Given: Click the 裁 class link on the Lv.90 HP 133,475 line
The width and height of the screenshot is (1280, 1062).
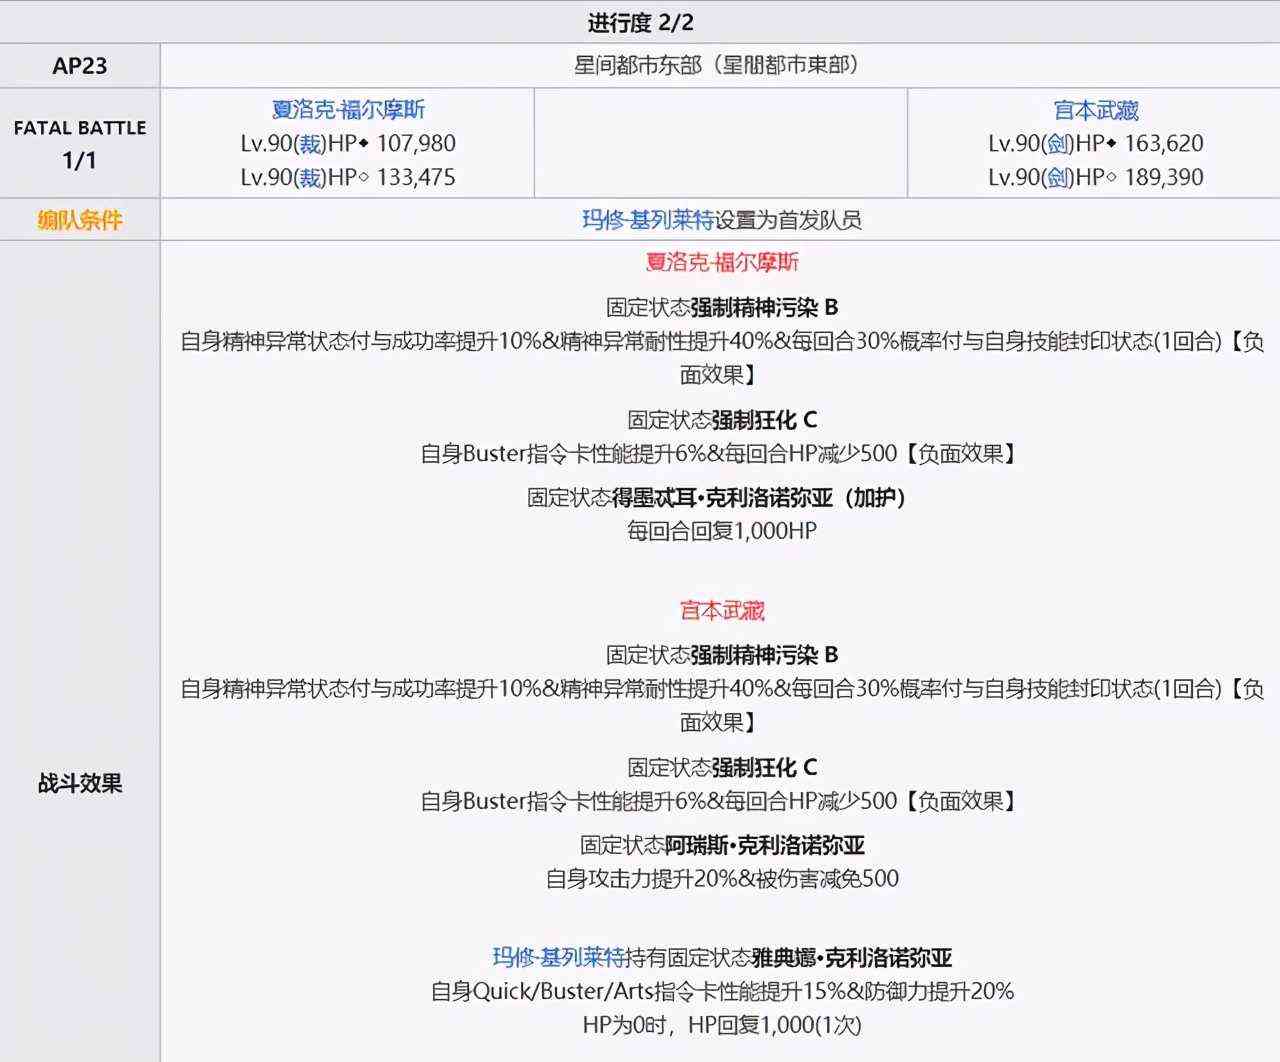Looking at the screenshot, I should 311,178.
